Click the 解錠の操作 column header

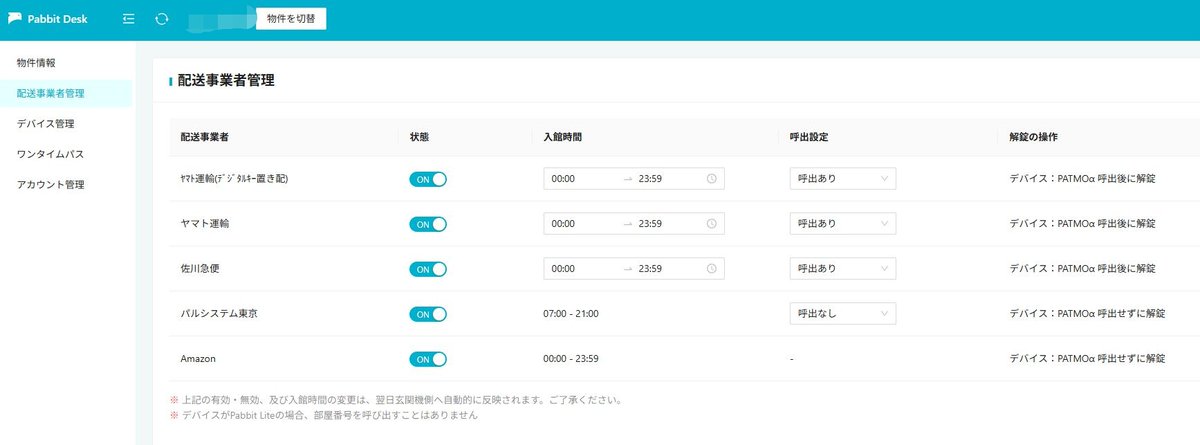click(1035, 135)
